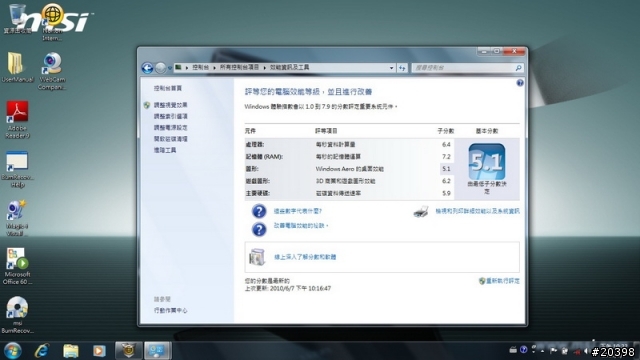The image size is (640, 360).
Task: Open 調整索引選項 in the sidebar
Action: pos(171,116)
